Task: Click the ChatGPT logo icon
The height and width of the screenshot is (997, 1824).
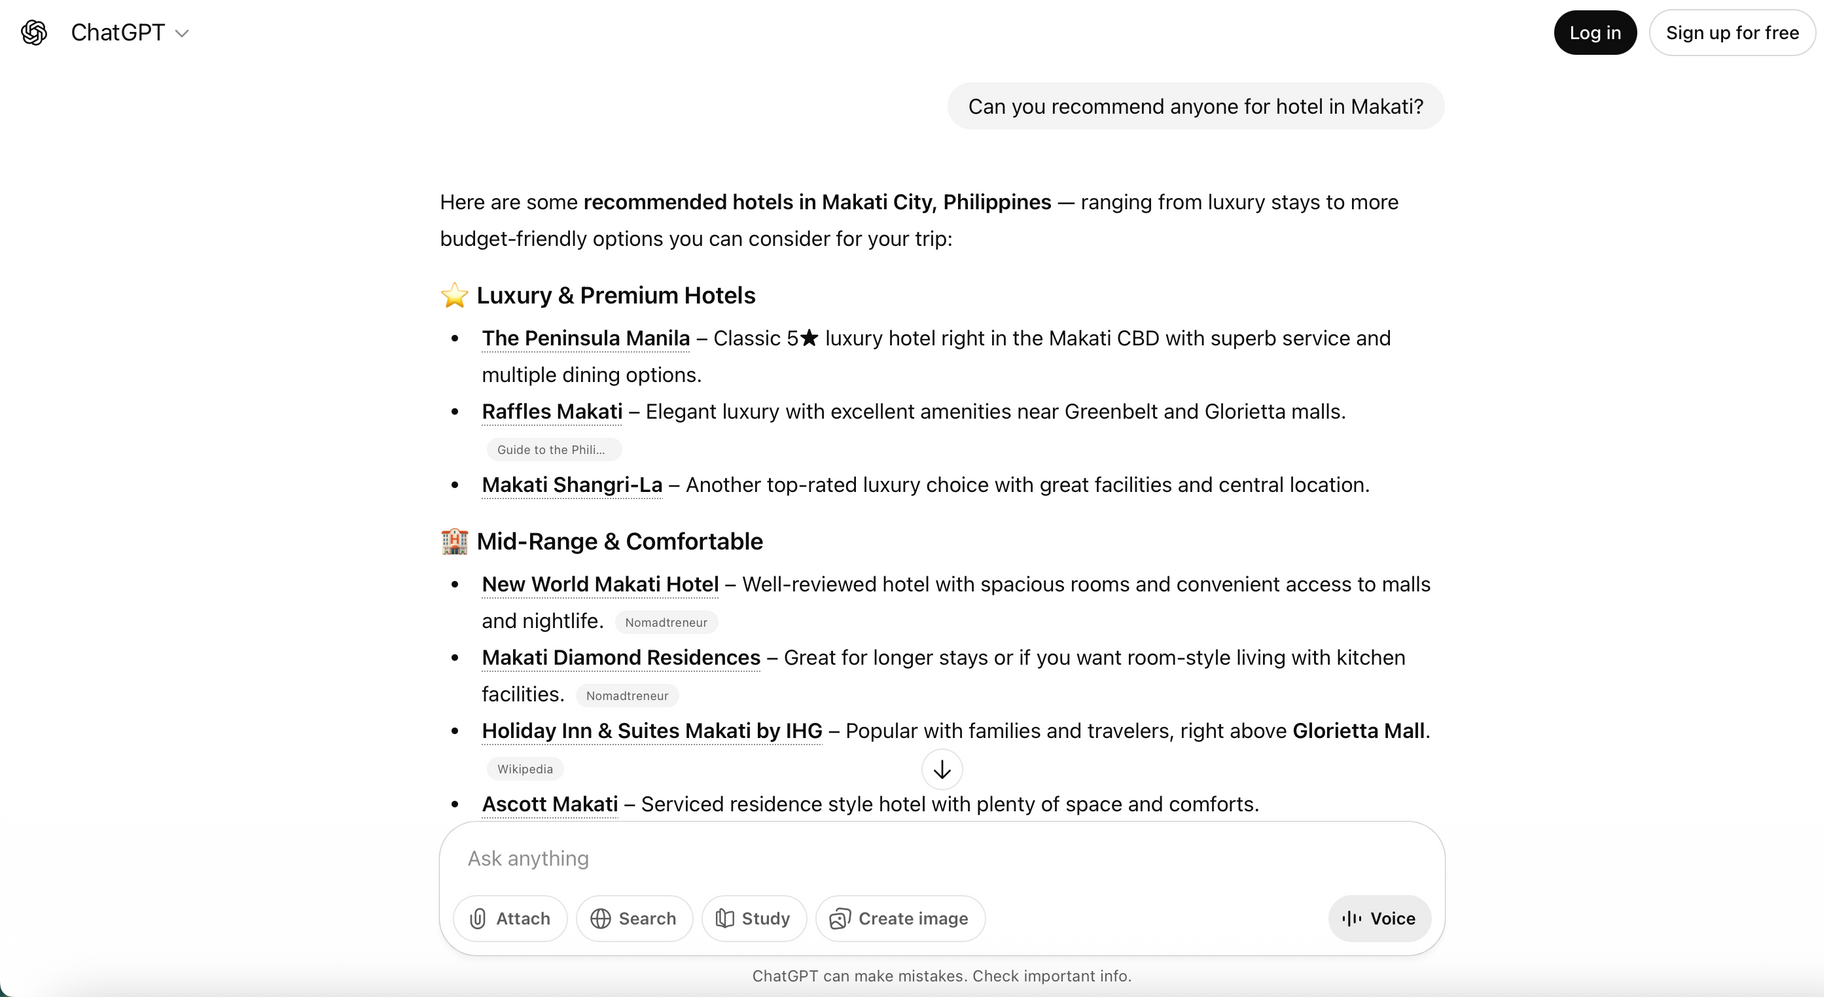Action: coord(34,33)
